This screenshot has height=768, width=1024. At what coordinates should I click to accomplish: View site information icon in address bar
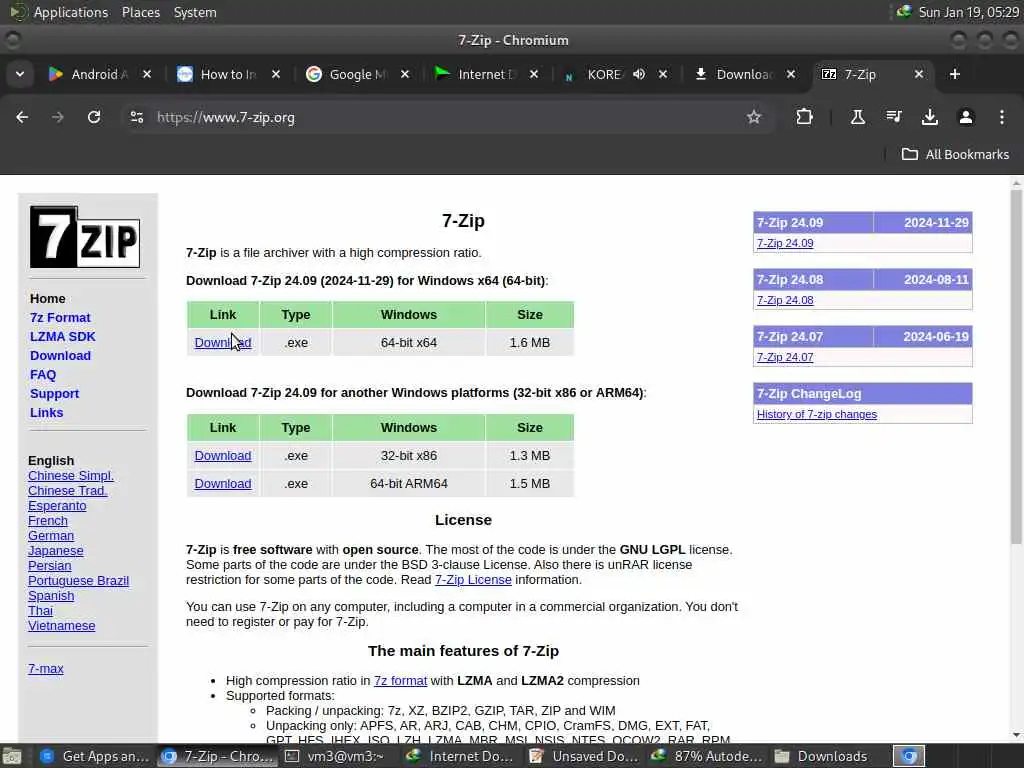click(136, 117)
